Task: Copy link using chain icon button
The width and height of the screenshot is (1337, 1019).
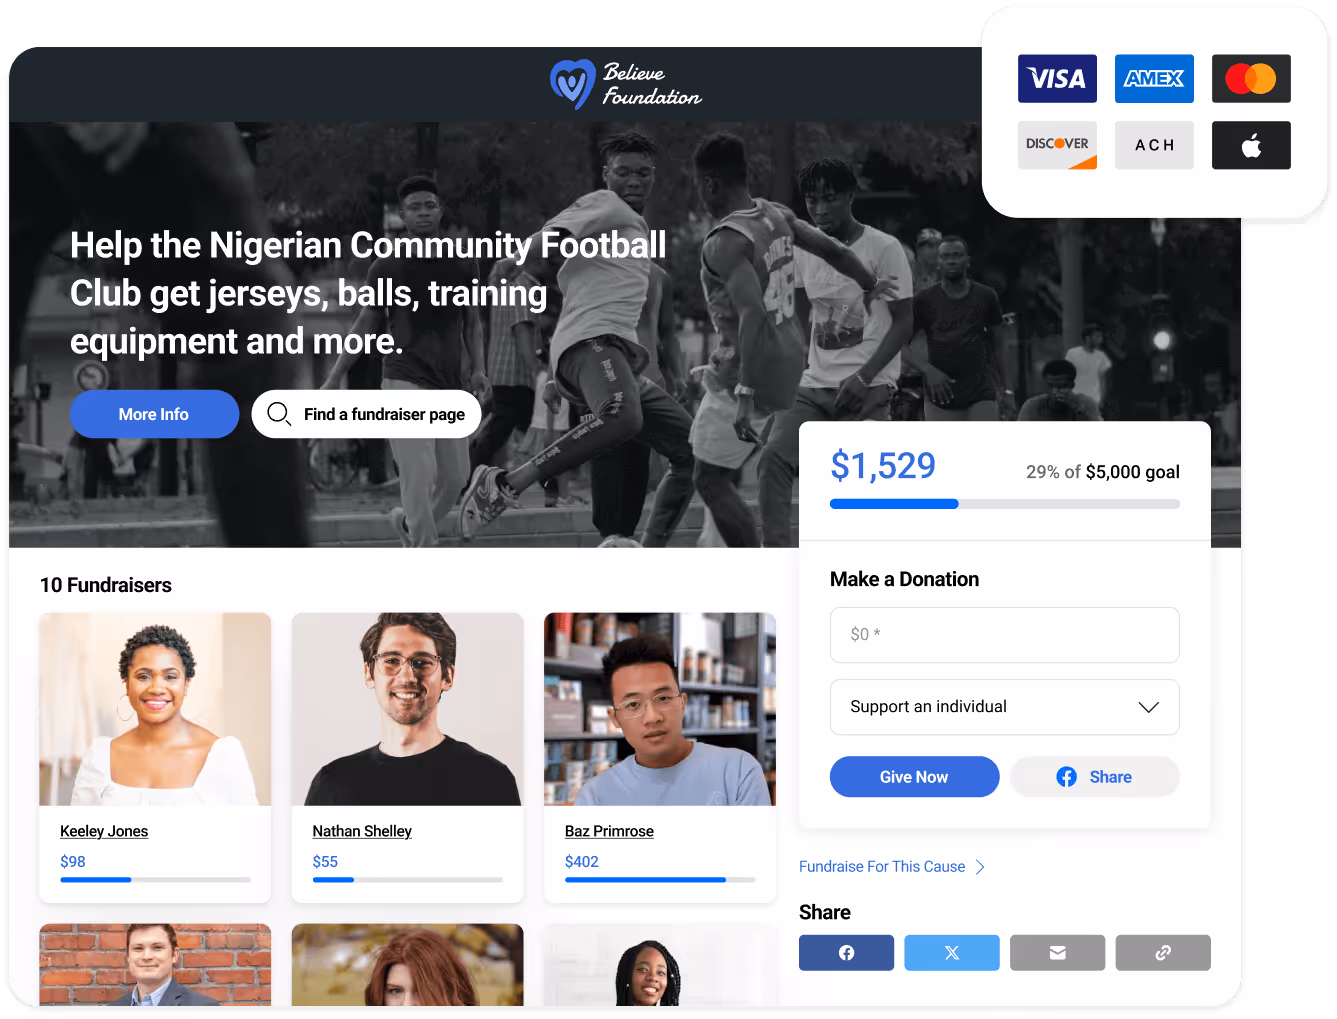Action: pos(1163,953)
